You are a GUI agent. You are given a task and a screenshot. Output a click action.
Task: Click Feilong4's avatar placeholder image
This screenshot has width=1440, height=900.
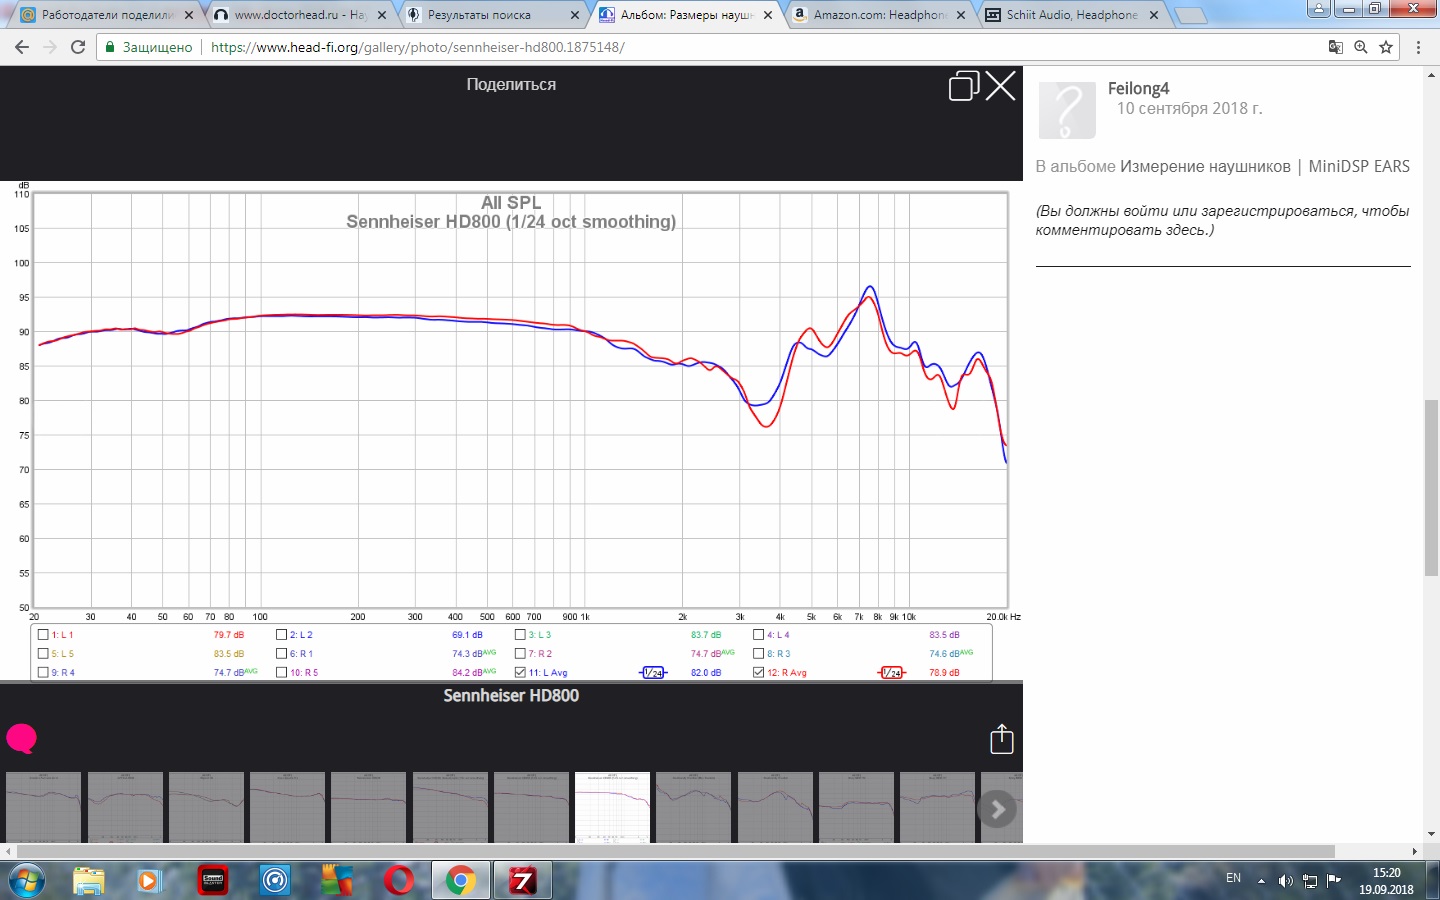1067,110
